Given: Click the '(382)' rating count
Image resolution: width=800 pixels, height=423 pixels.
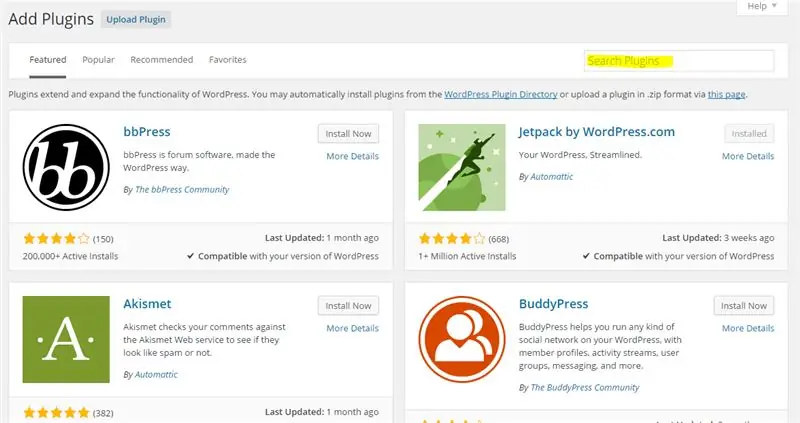Looking at the screenshot, I should pyautogui.click(x=103, y=413).
